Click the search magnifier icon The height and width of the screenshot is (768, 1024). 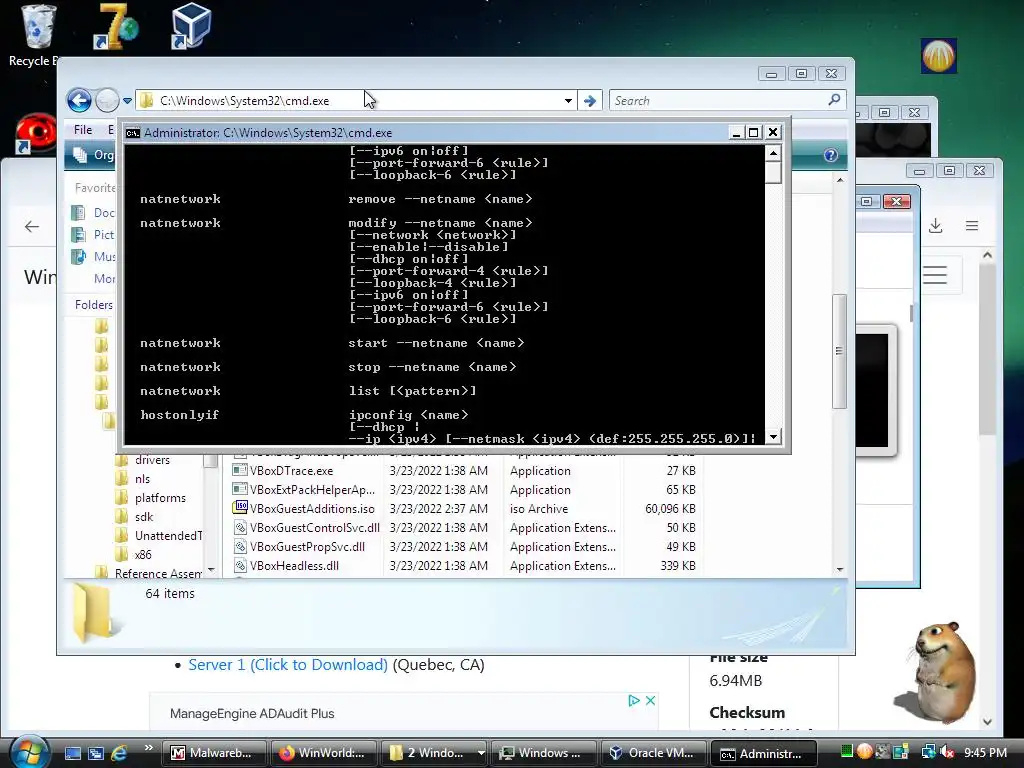pyautogui.click(x=834, y=100)
